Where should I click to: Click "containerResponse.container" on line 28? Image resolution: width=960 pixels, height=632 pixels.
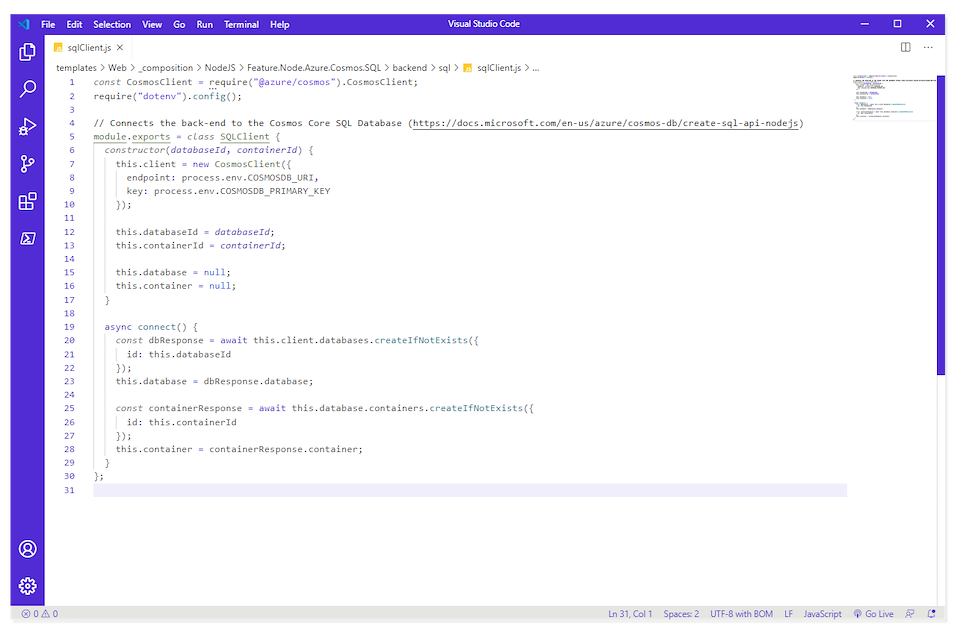(283, 449)
